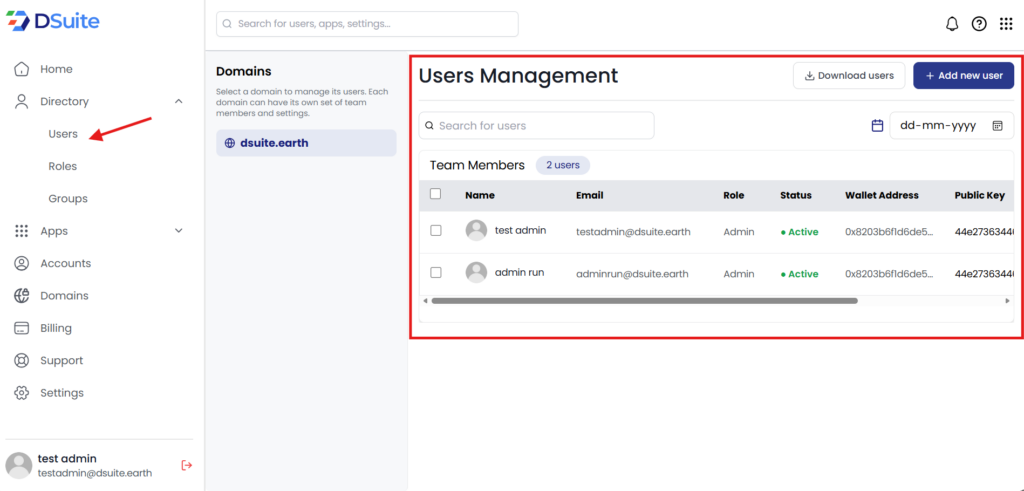Click the Add new user button
This screenshot has width=1024, height=491.
click(963, 76)
